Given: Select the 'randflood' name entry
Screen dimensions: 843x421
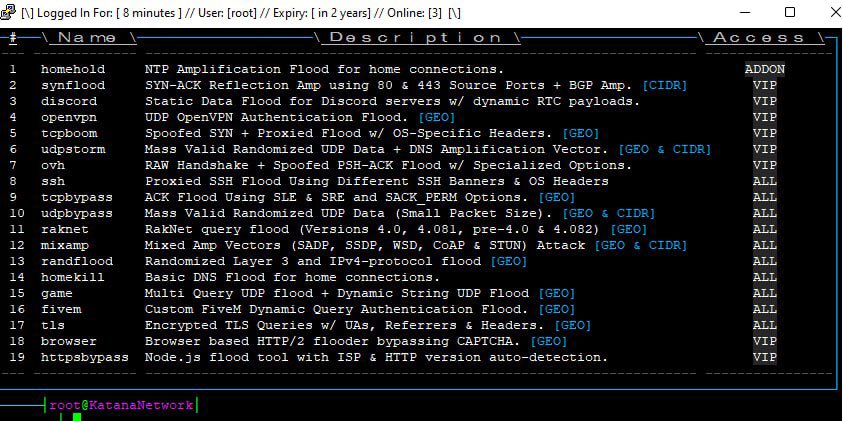Looking at the screenshot, I should [x=77, y=261].
